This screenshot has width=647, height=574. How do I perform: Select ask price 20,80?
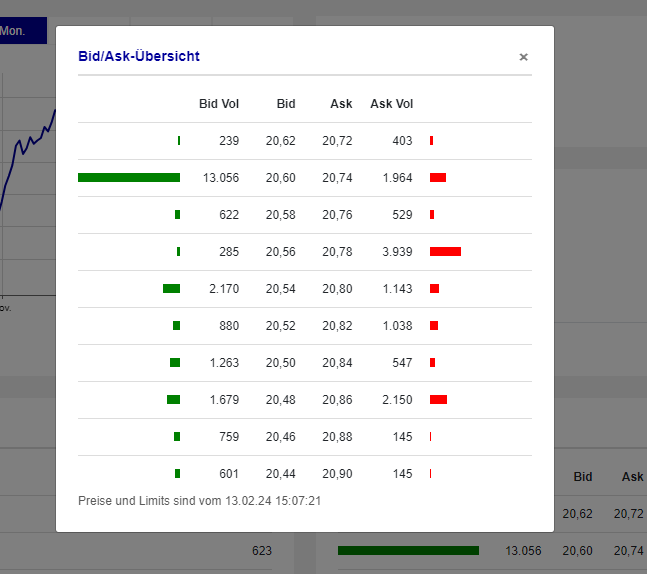click(x=337, y=288)
